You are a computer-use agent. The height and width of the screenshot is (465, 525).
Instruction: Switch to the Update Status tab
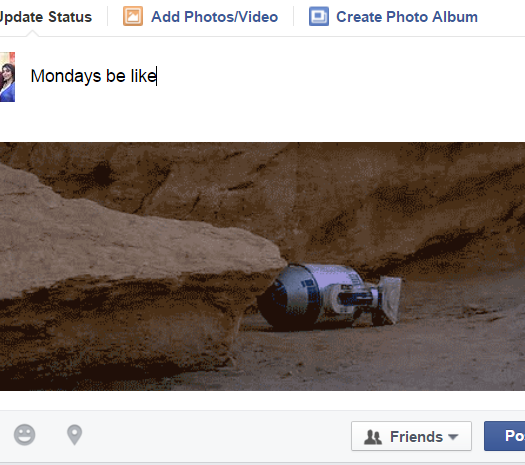coord(46,17)
